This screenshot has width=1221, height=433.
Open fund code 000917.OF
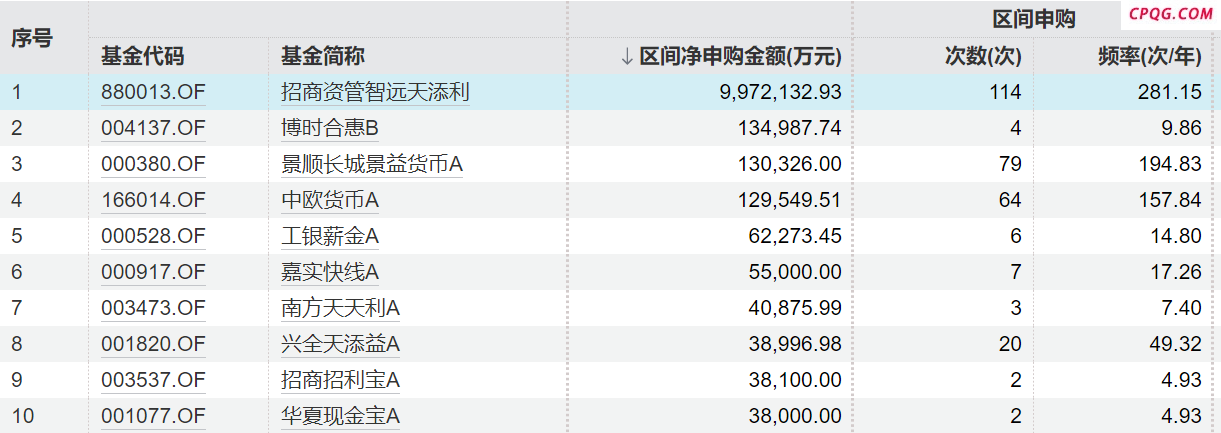[x=153, y=272]
